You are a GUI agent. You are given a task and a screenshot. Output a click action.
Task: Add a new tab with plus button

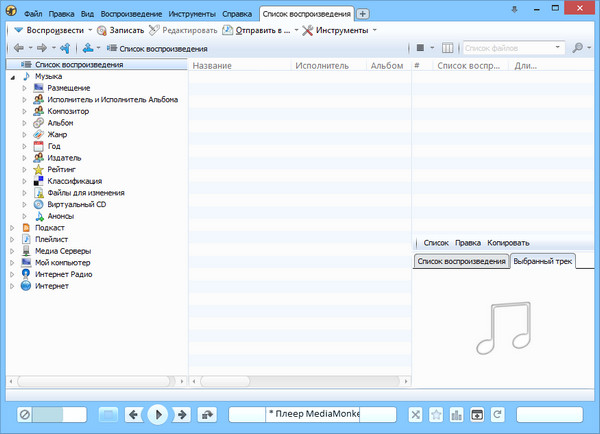[x=362, y=14]
